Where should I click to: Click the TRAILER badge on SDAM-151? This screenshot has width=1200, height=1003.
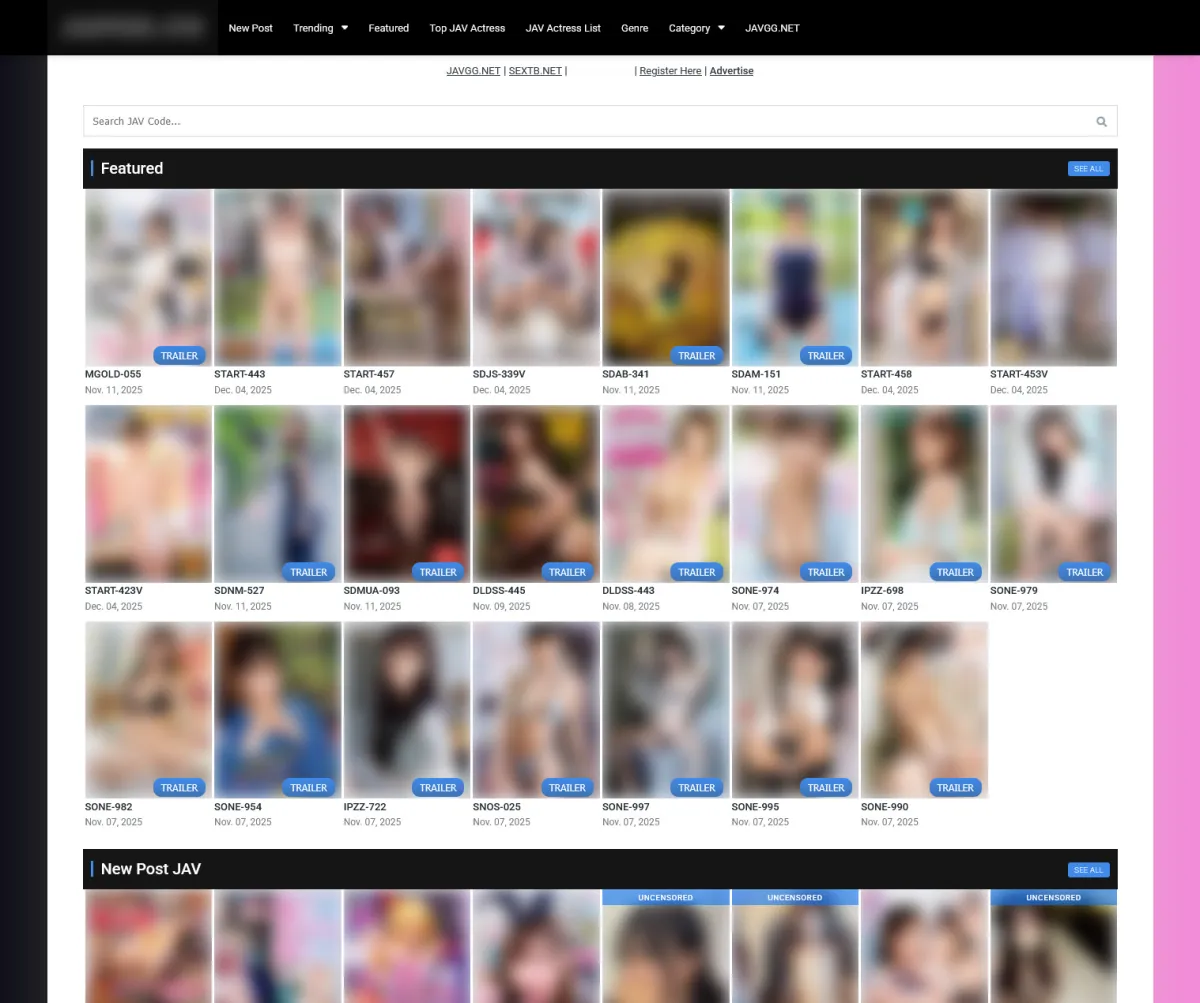pos(826,356)
